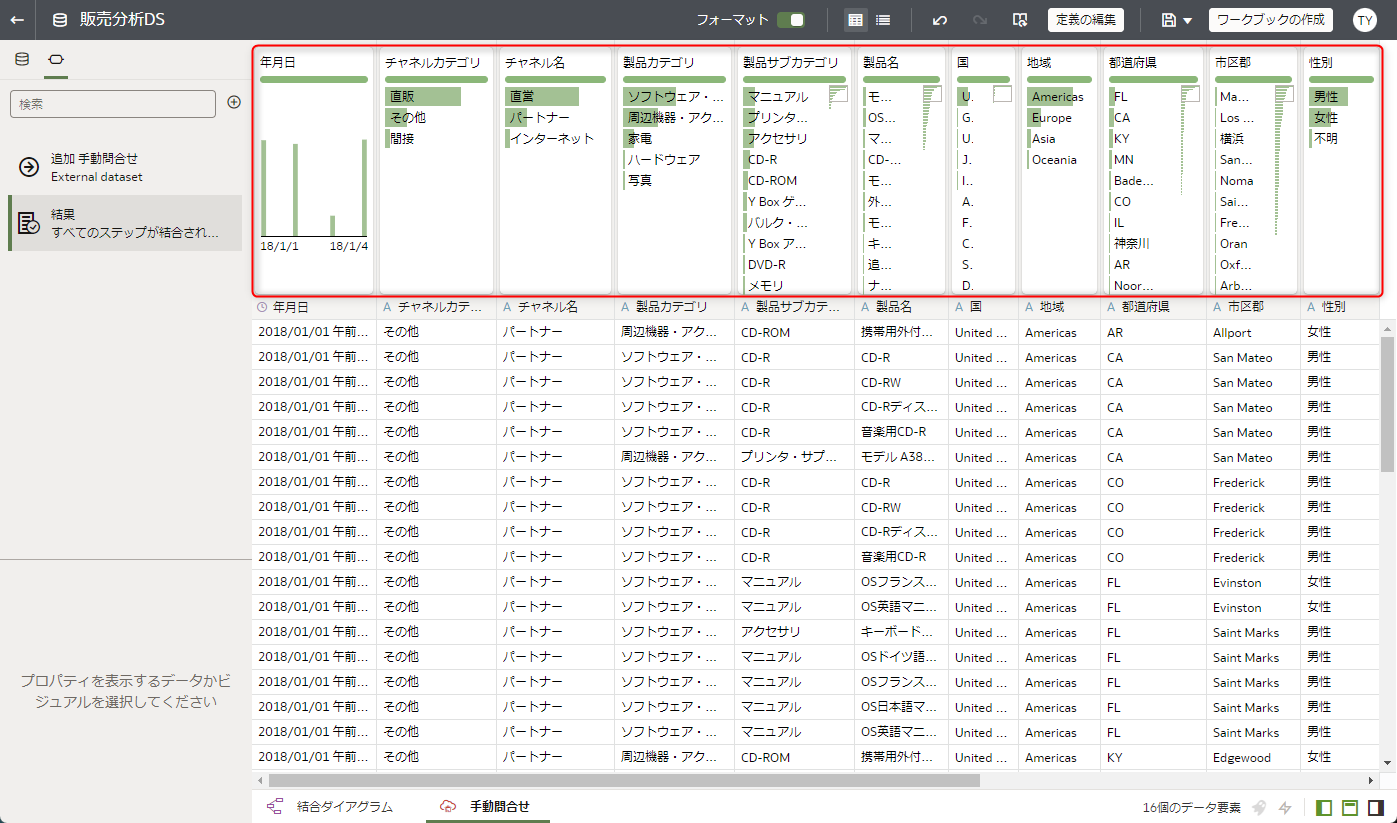Switch to list view icon
The image size is (1397, 823).
[x=883, y=20]
